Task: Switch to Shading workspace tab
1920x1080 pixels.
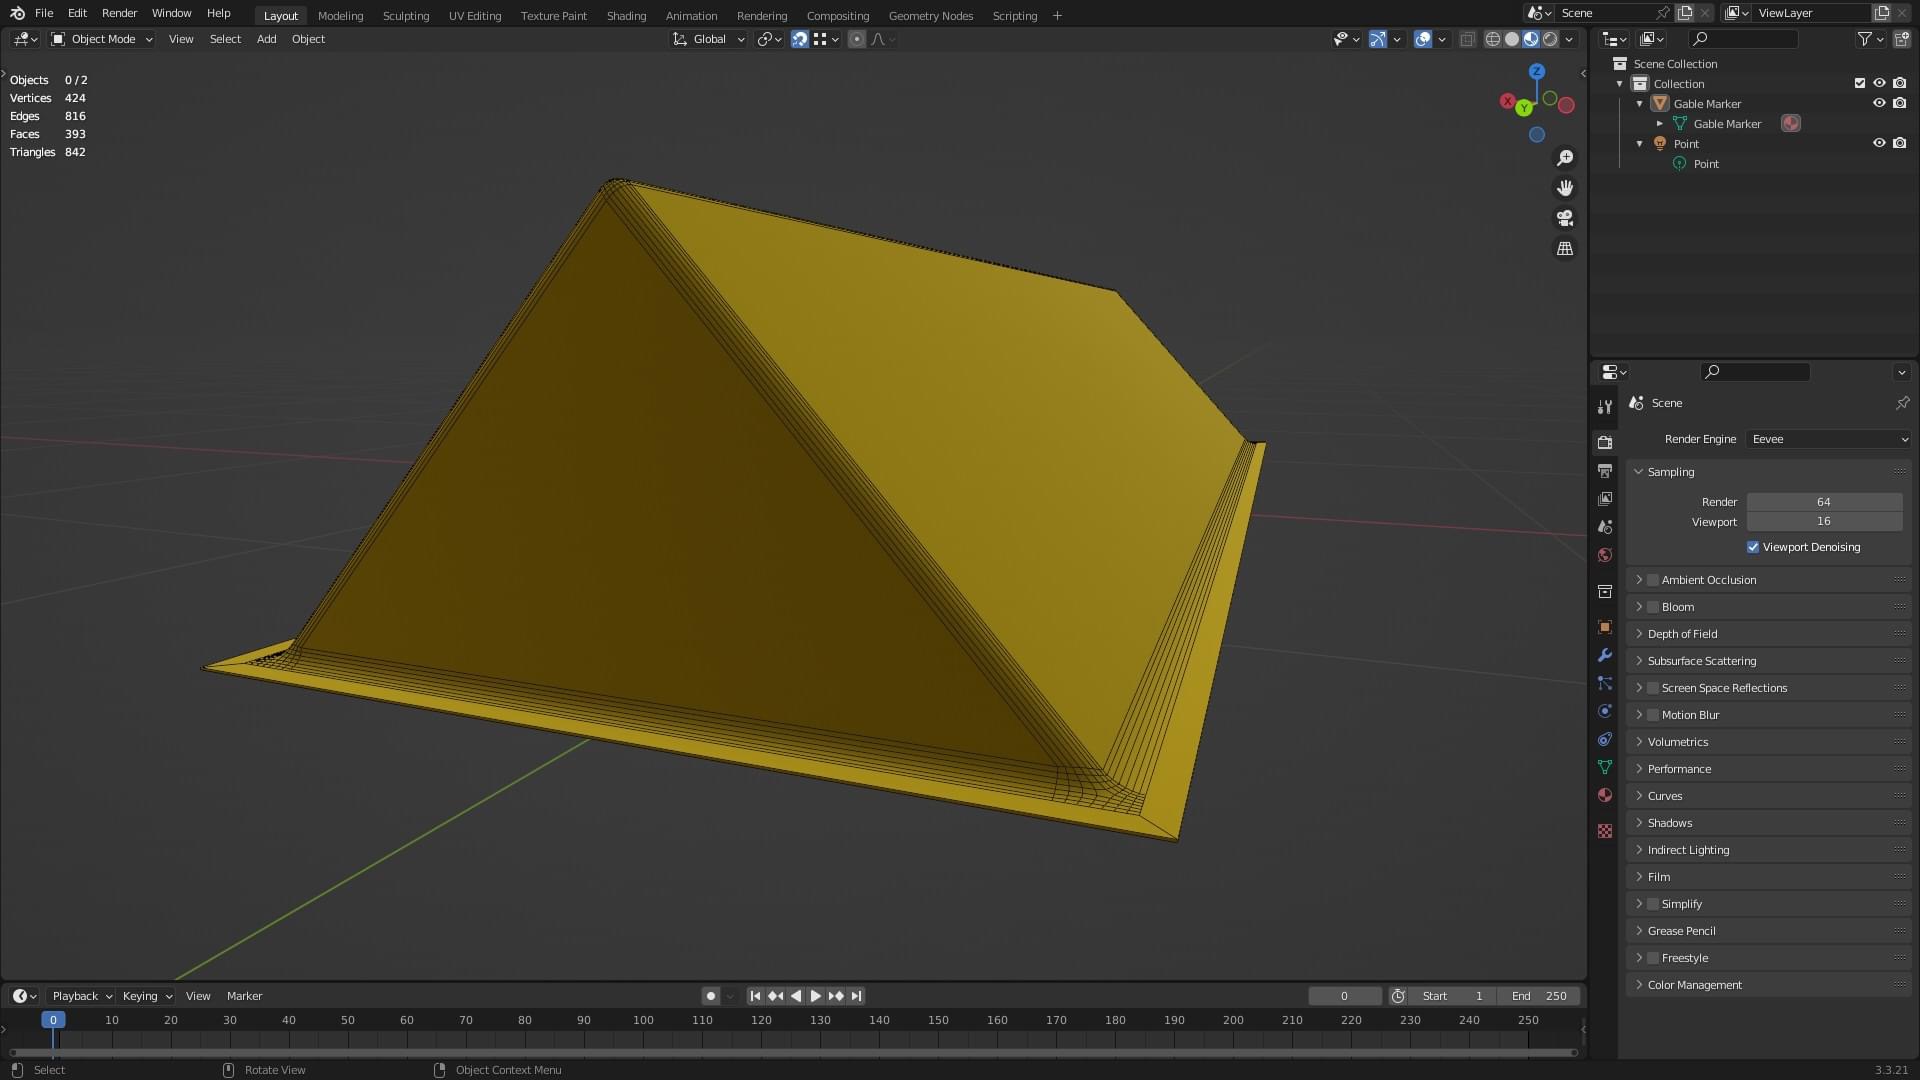Action: 626,15
